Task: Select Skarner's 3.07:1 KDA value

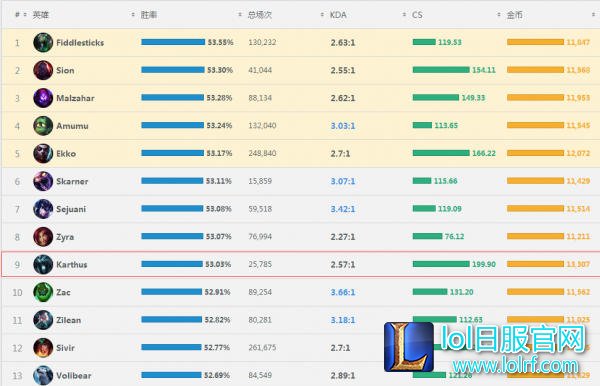Action: pyautogui.click(x=343, y=181)
